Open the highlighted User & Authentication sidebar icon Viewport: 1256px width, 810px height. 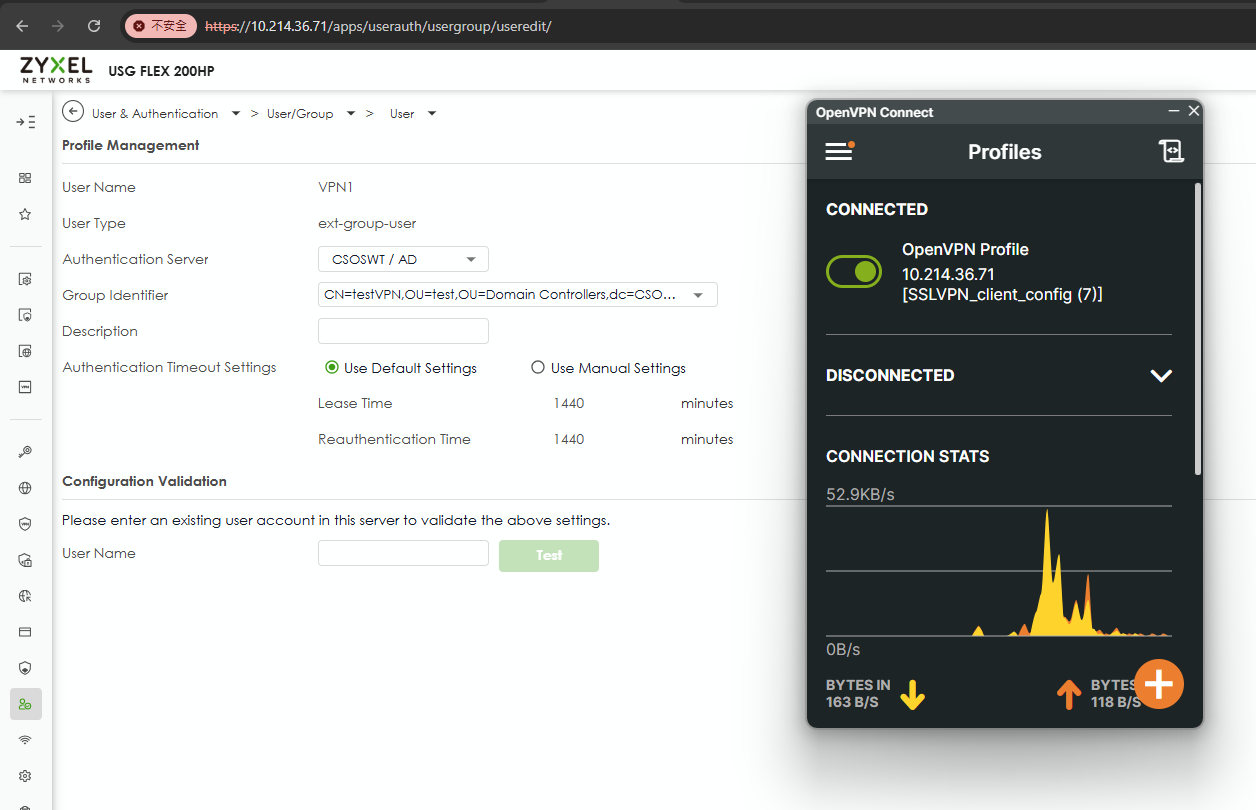coord(26,704)
